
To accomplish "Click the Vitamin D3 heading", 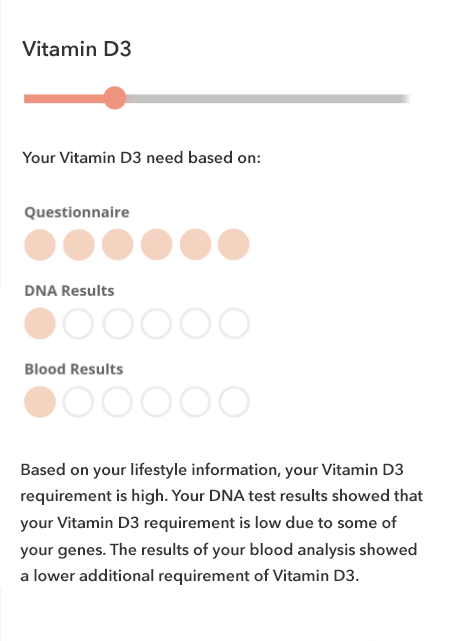I will click(77, 49).
